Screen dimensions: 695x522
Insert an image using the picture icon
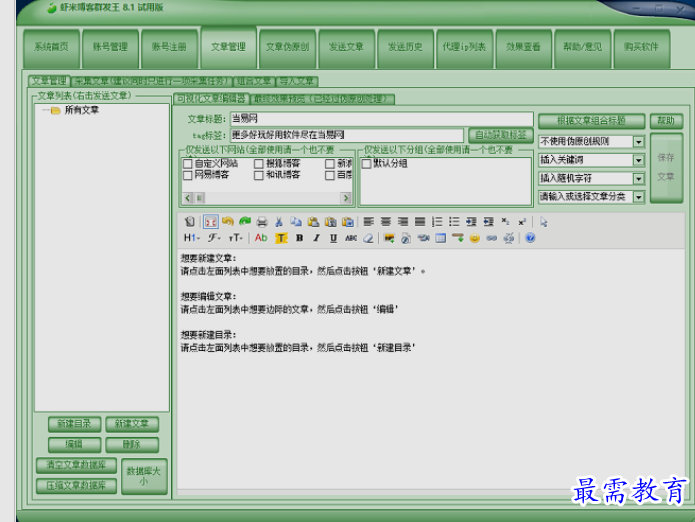tap(389, 238)
